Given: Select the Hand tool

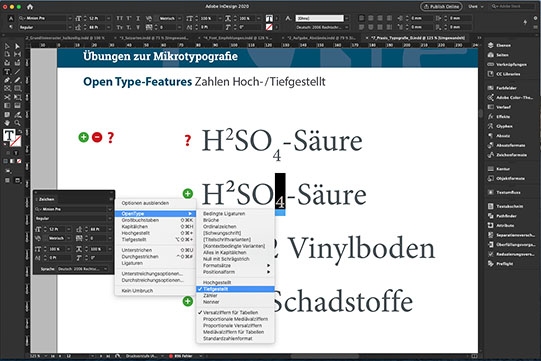Looking at the screenshot, I should click(x=7, y=123).
